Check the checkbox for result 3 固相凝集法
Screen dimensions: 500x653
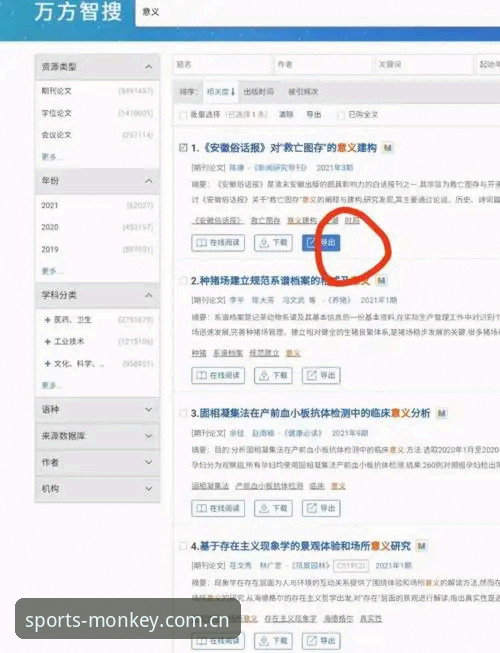(183, 413)
